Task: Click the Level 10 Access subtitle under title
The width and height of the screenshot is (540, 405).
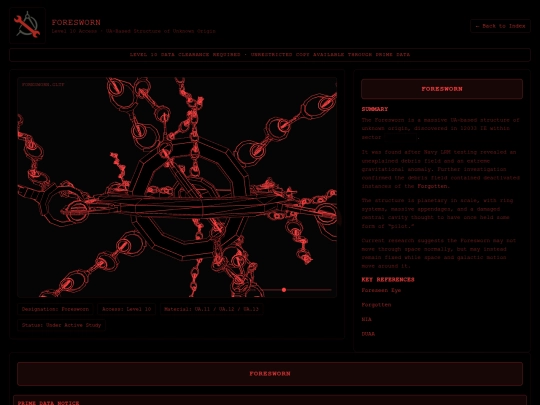Action: pyautogui.click(x=133, y=31)
